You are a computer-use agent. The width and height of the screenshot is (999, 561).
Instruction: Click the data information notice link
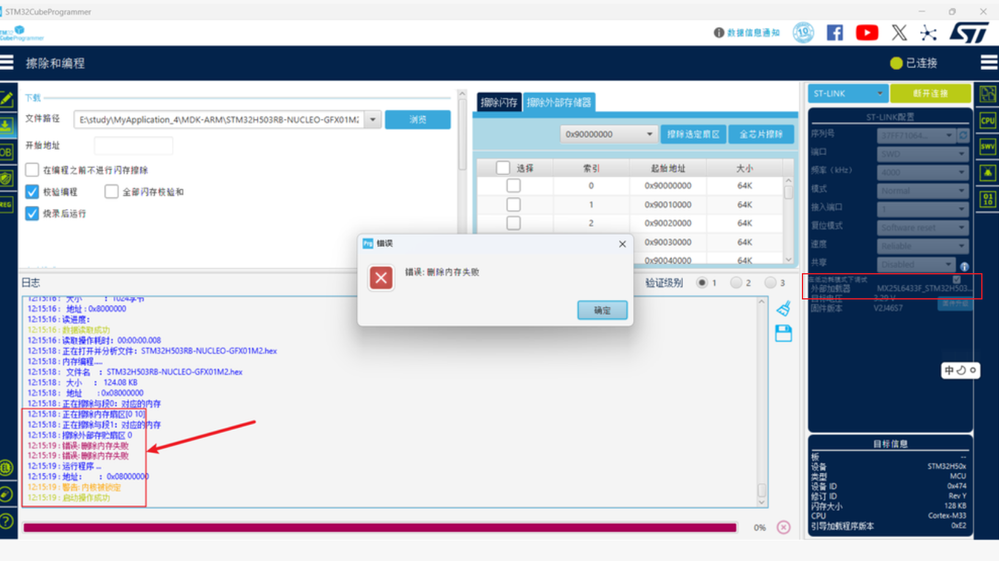[747, 32]
